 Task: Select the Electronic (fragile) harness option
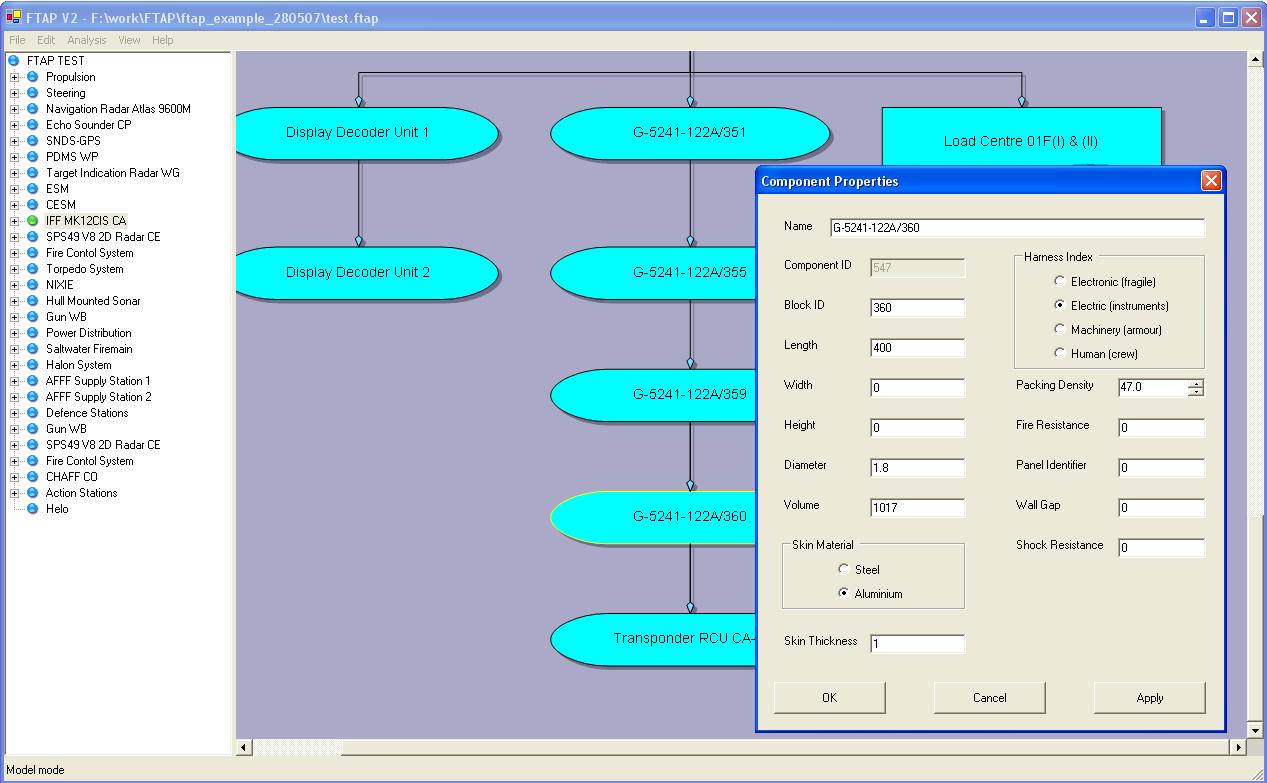point(1060,282)
